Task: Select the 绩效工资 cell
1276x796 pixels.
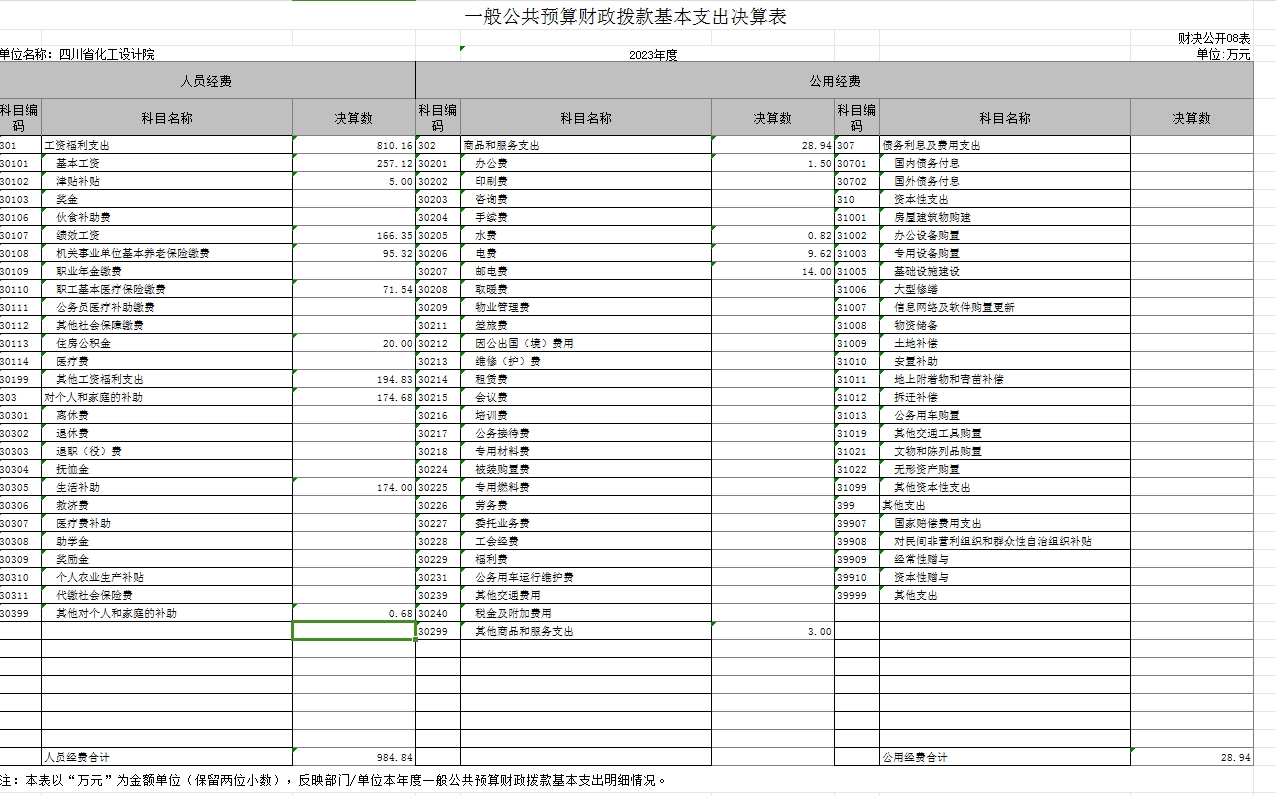Action: coord(167,235)
